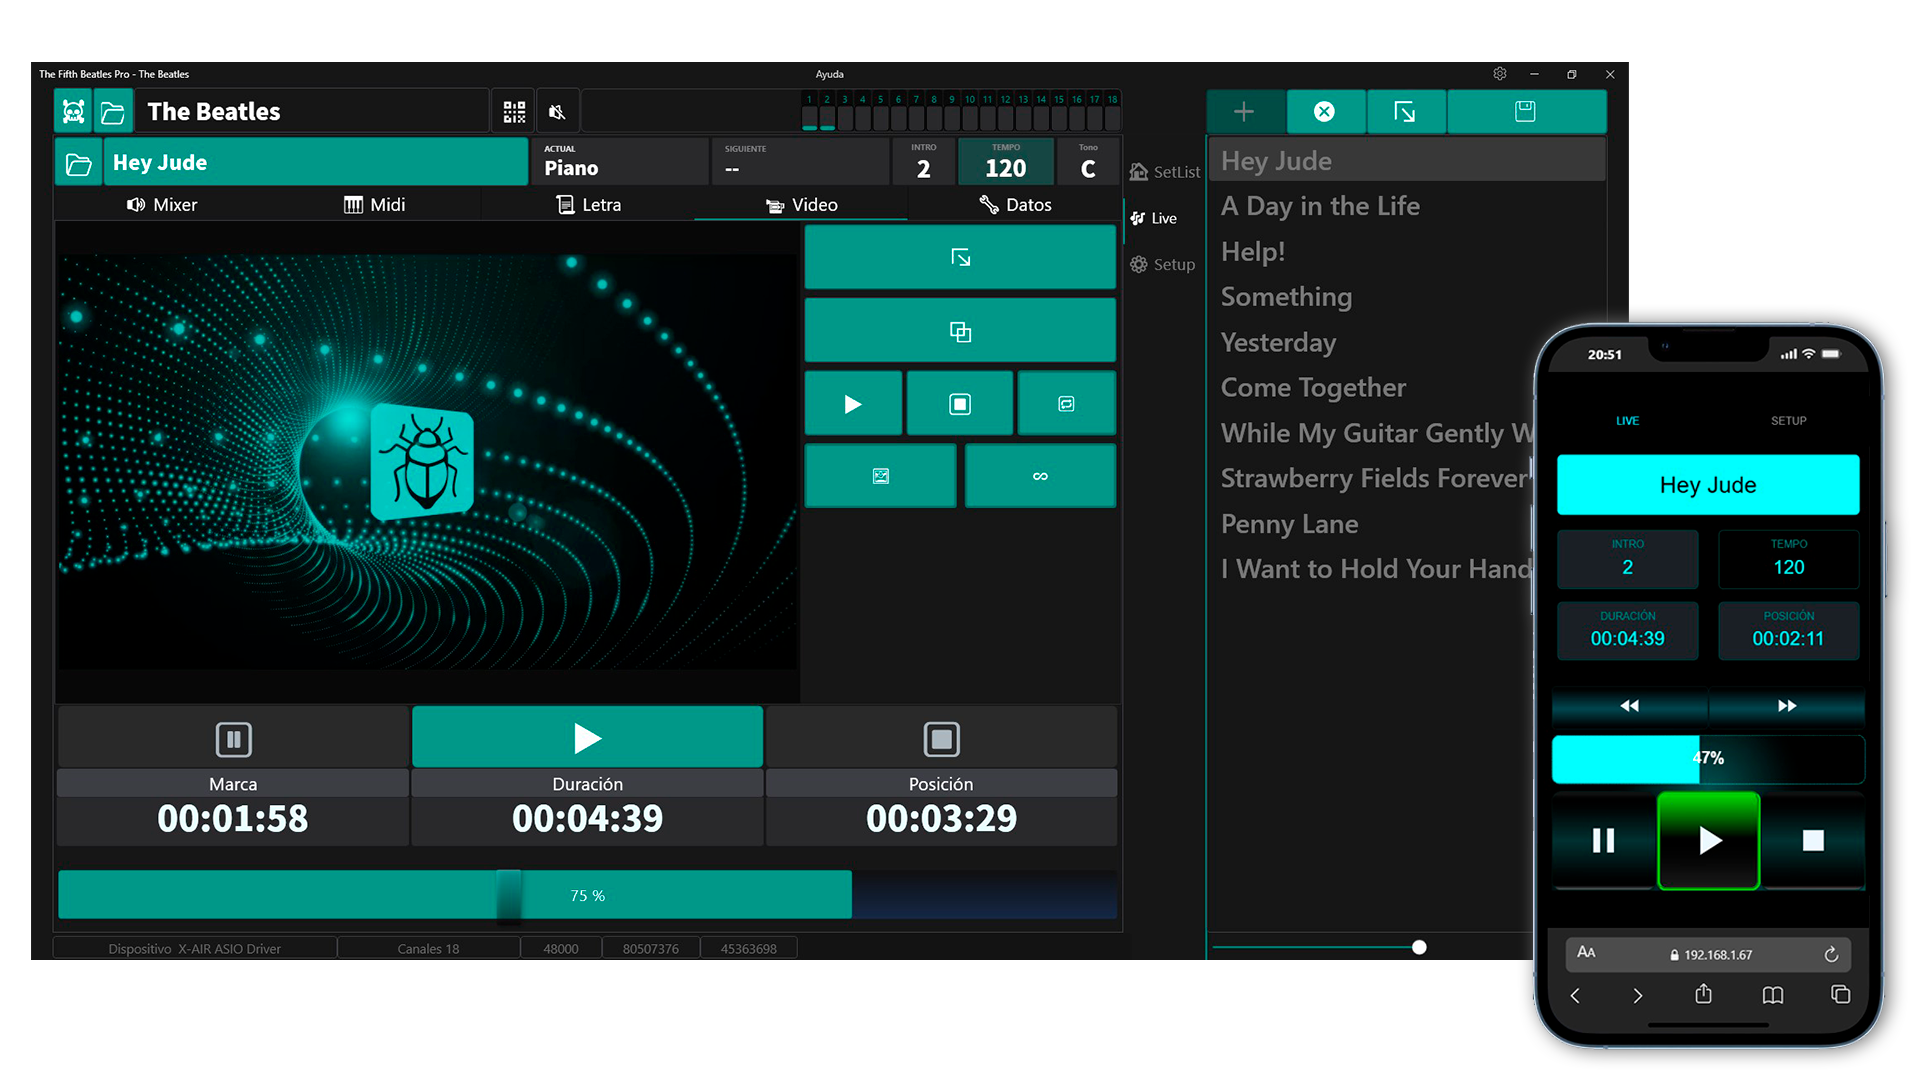
Task: Click the add song plus button
Action: (1244, 112)
